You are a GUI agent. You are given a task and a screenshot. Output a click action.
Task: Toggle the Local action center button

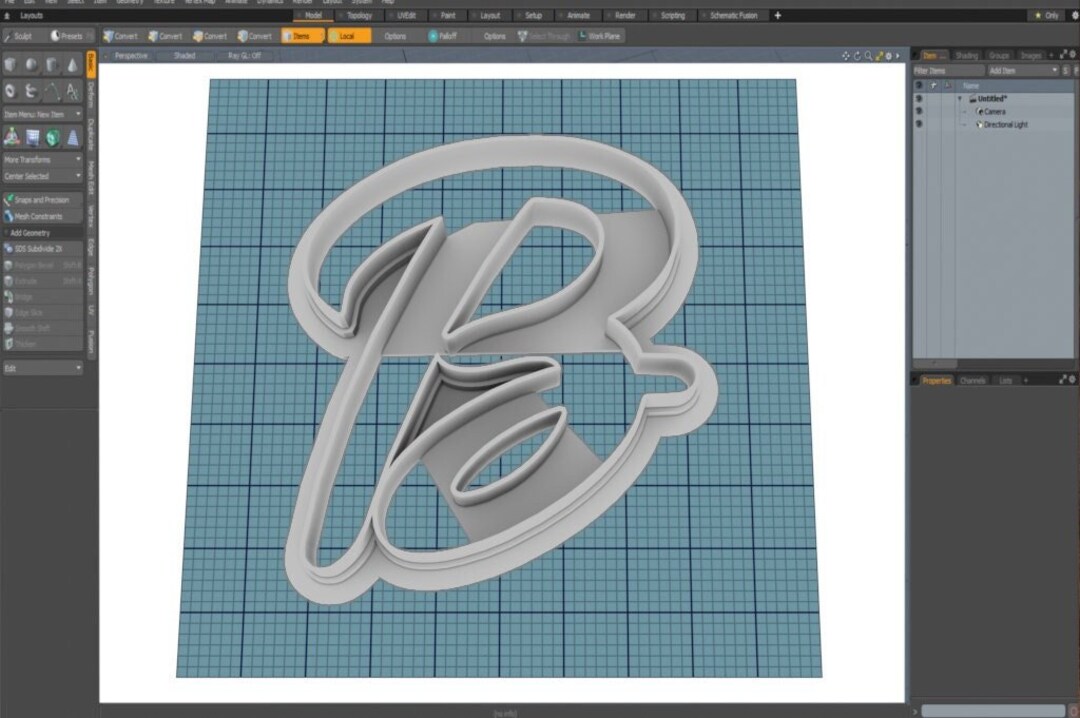(x=349, y=36)
